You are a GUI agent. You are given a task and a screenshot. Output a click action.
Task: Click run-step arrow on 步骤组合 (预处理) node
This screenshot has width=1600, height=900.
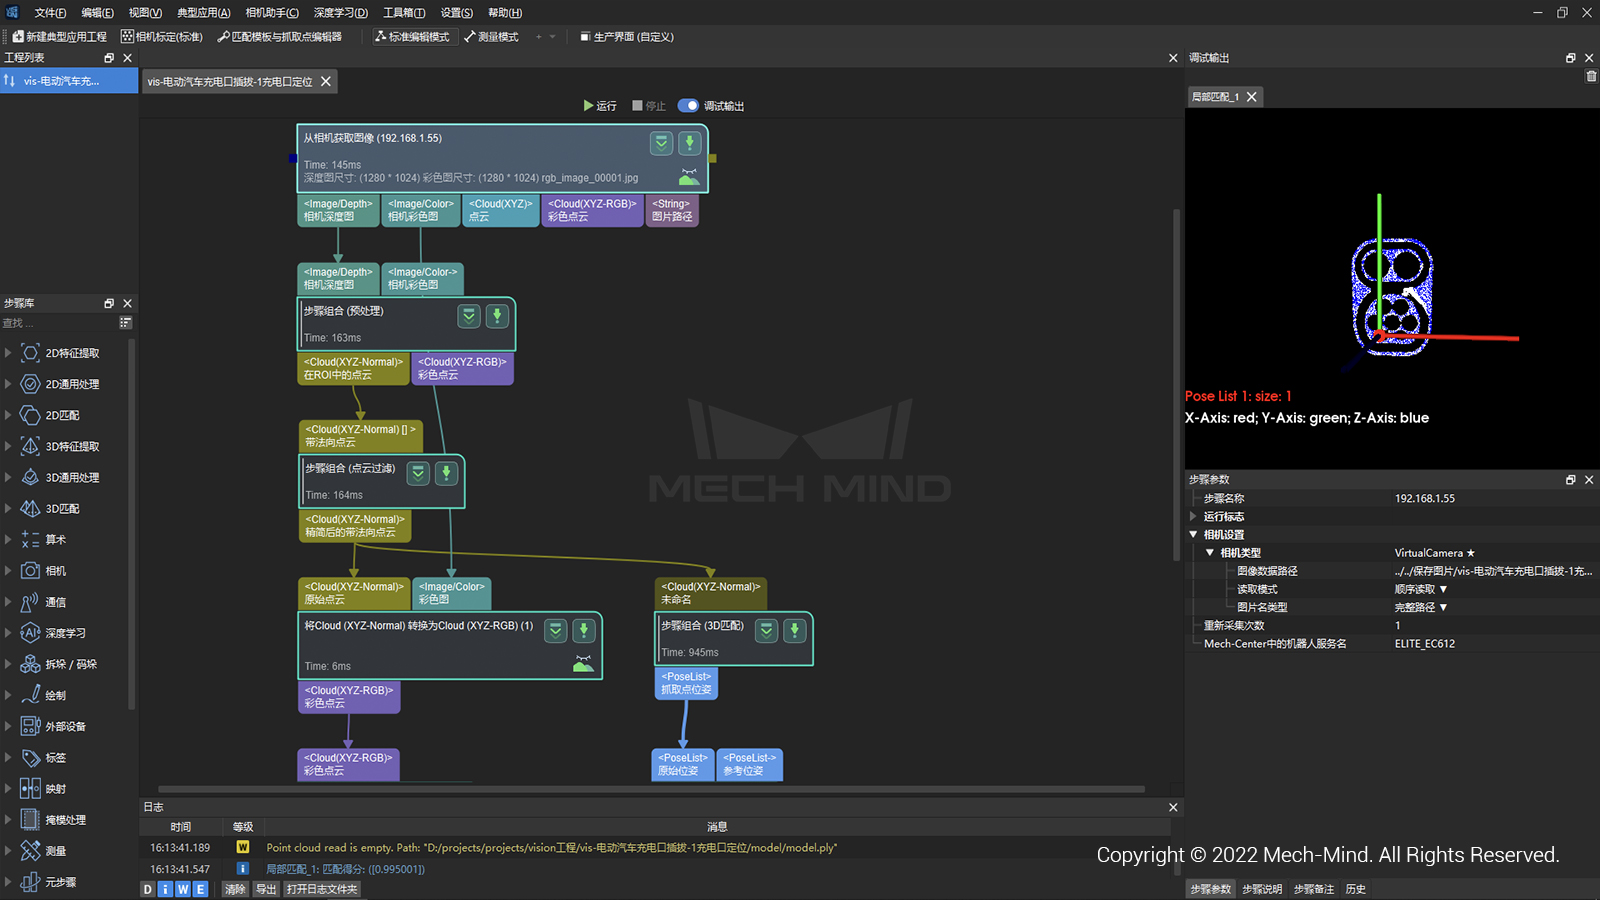pos(497,316)
